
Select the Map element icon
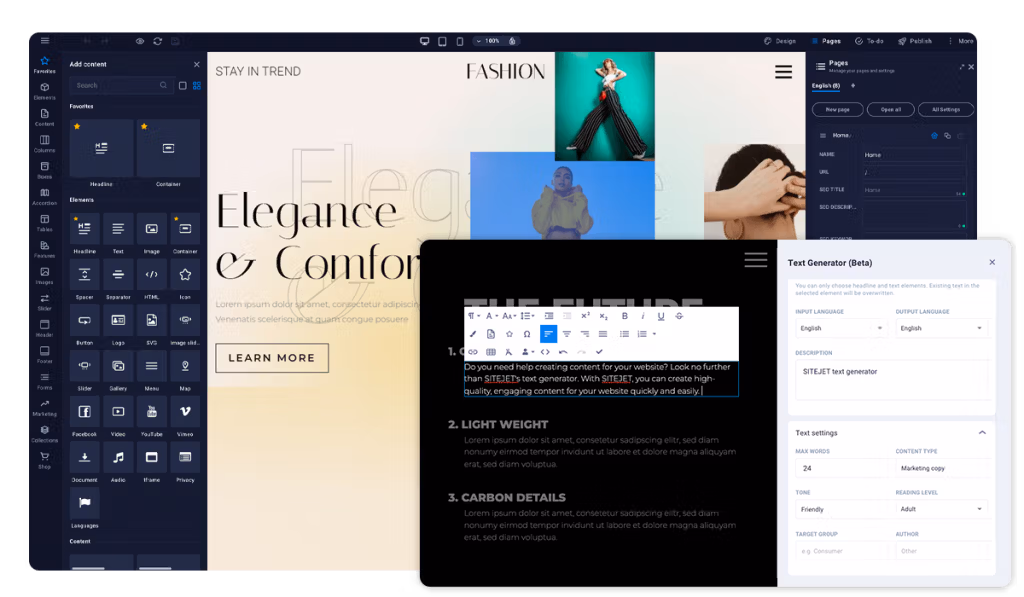point(184,366)
